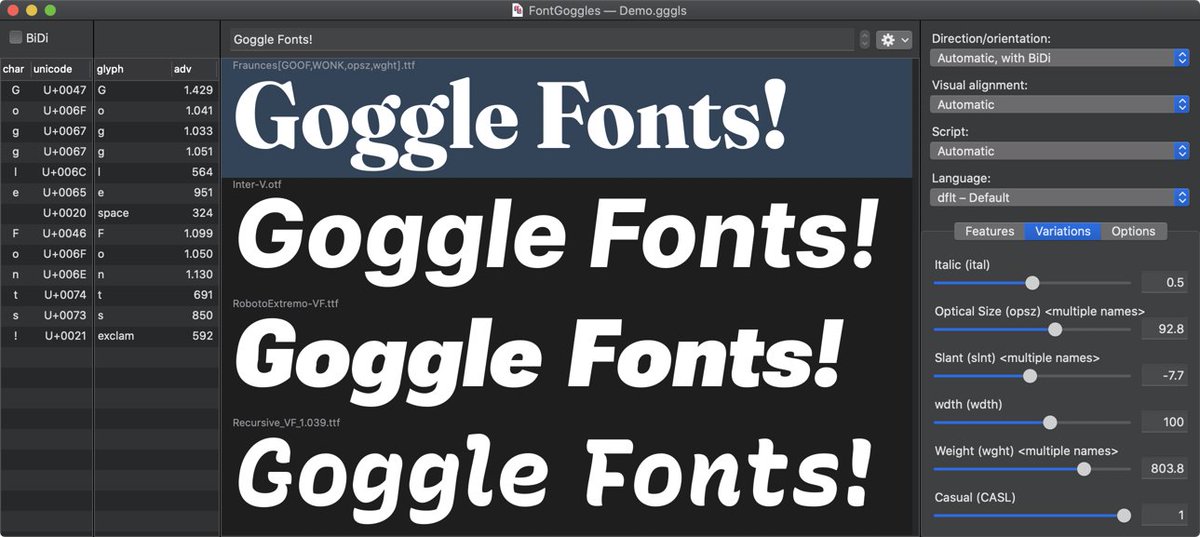Click the advance value 324

(x=203, y=213)
